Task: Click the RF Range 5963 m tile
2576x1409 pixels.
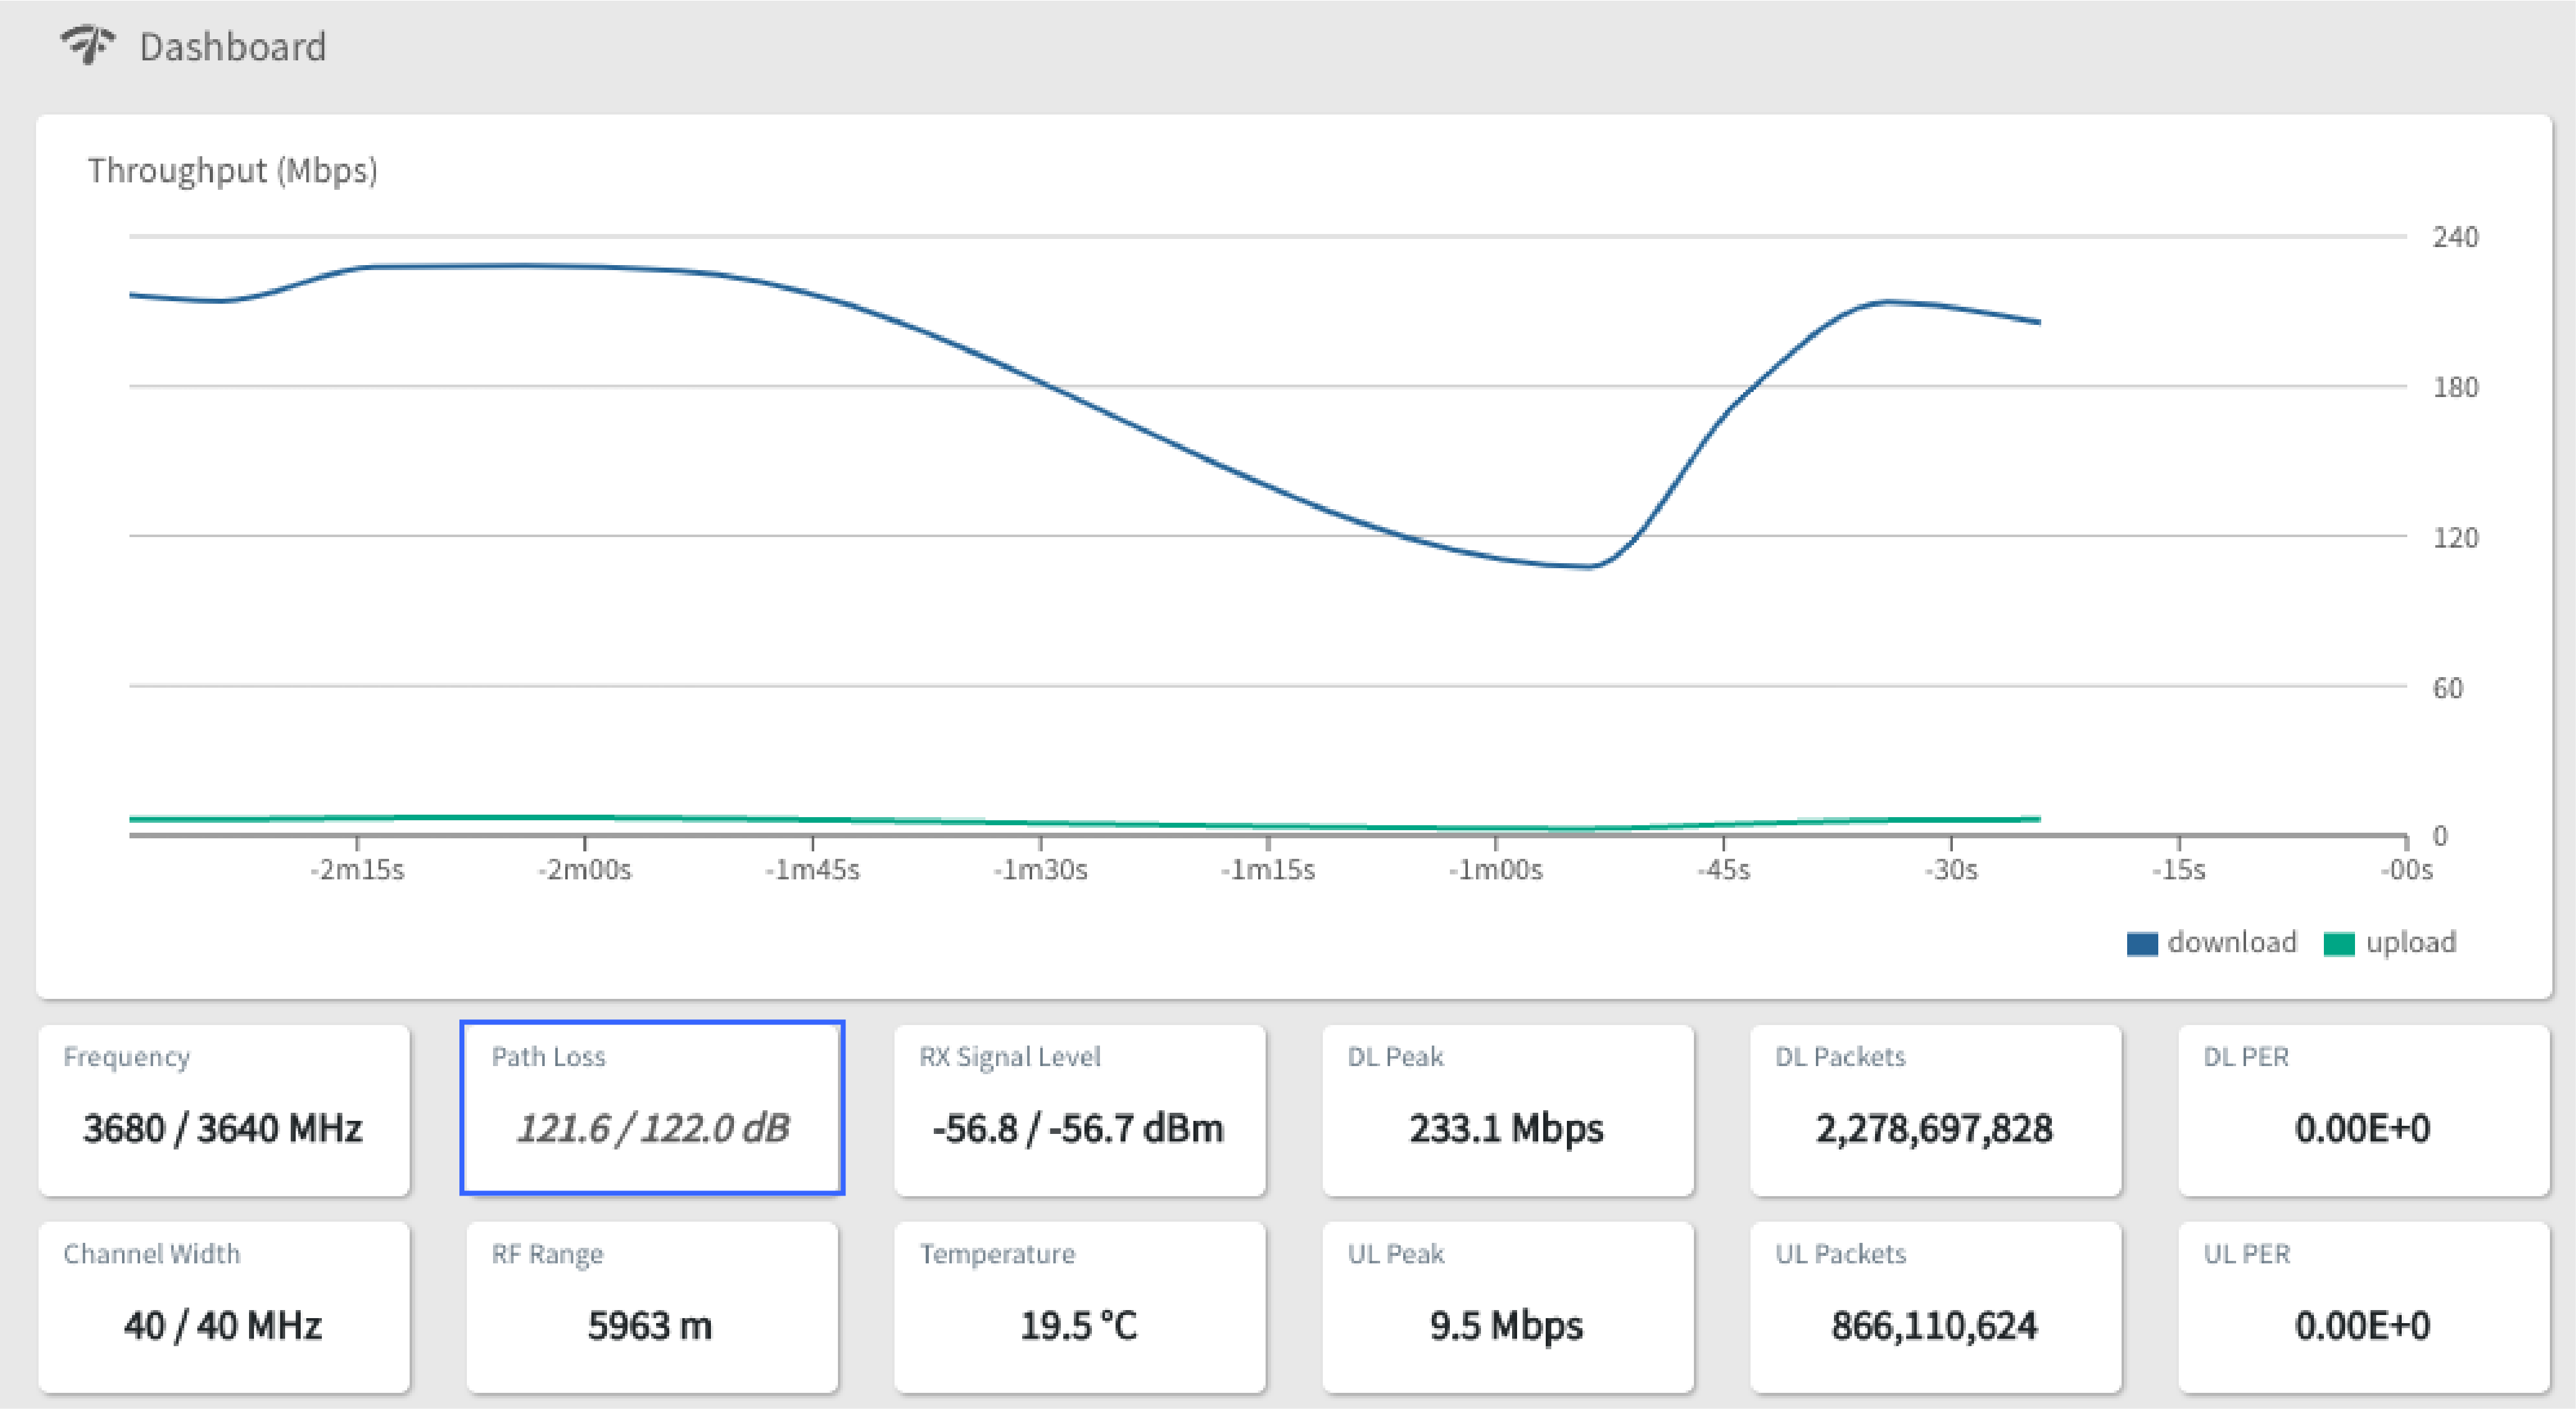Action: (652, 1307)
